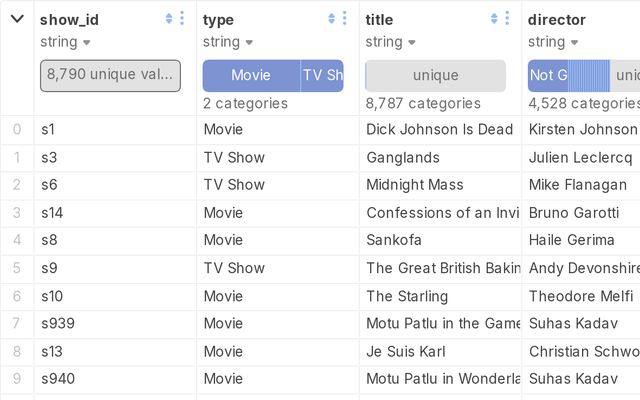Open type column string type dropdown
Viewport: 640px width, 400px height.
(x=249, y=42)
